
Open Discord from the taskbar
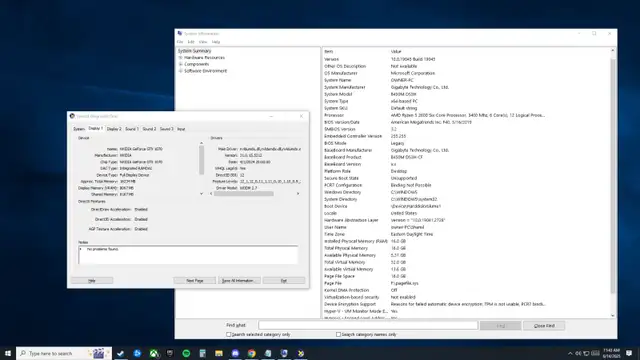coord(235,353)
